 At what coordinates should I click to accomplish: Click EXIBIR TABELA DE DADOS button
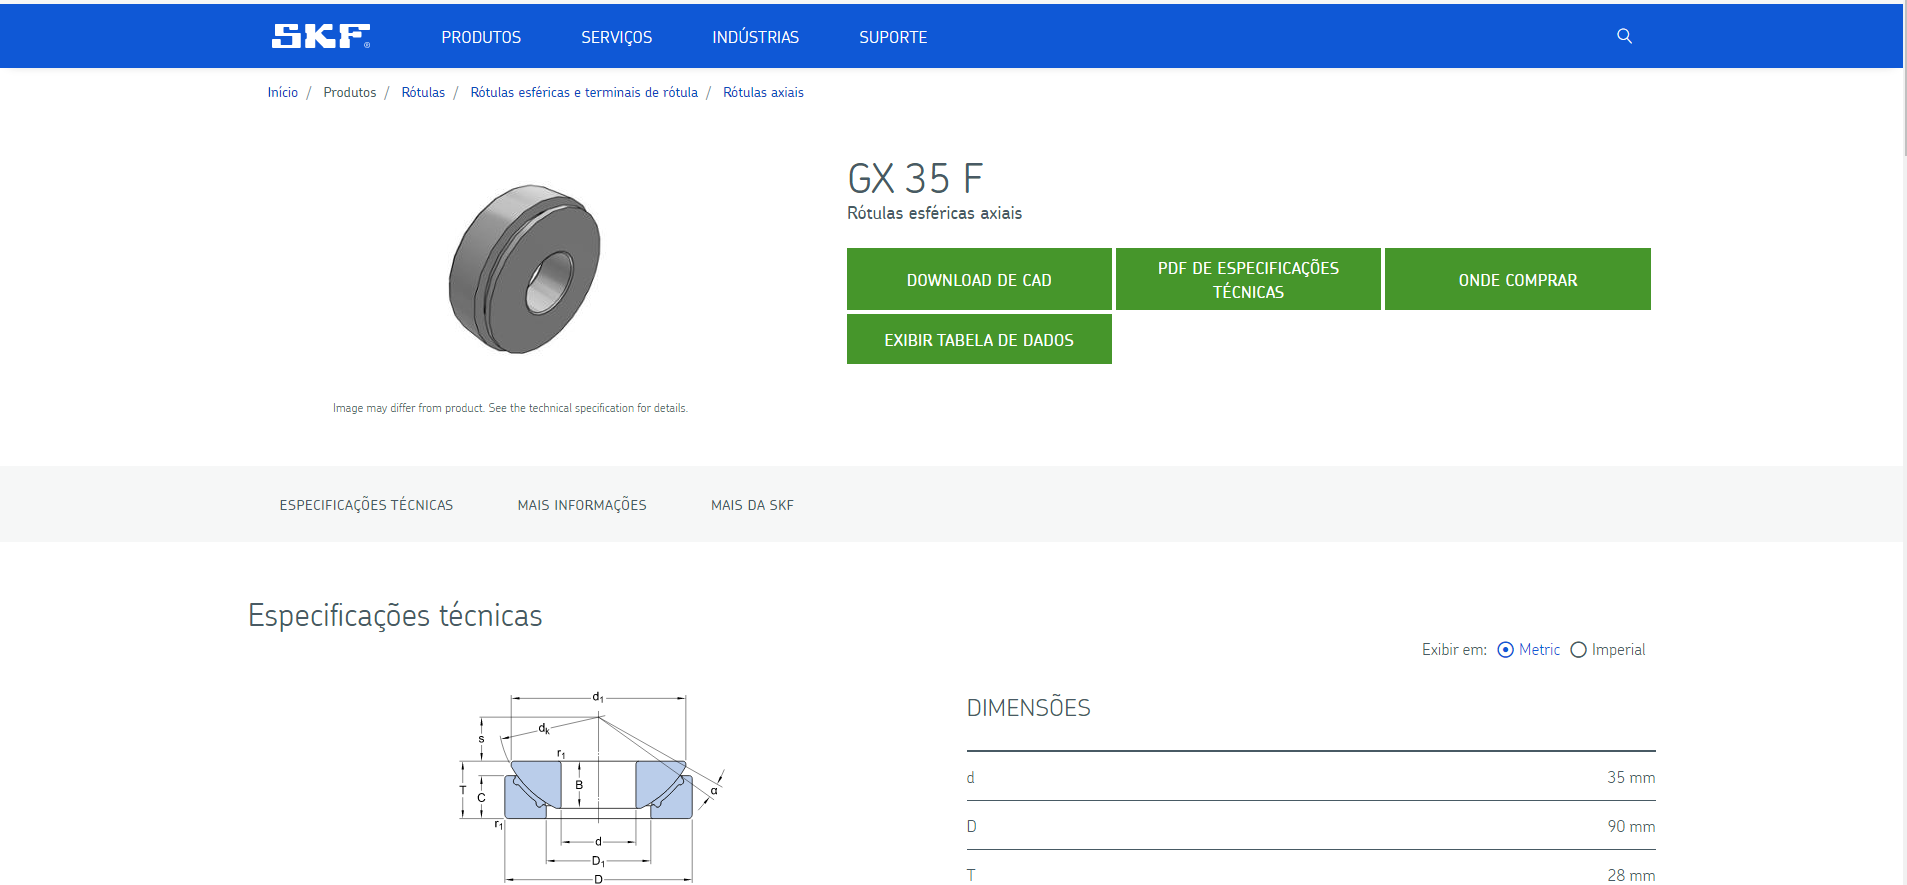tap(979, 339)
